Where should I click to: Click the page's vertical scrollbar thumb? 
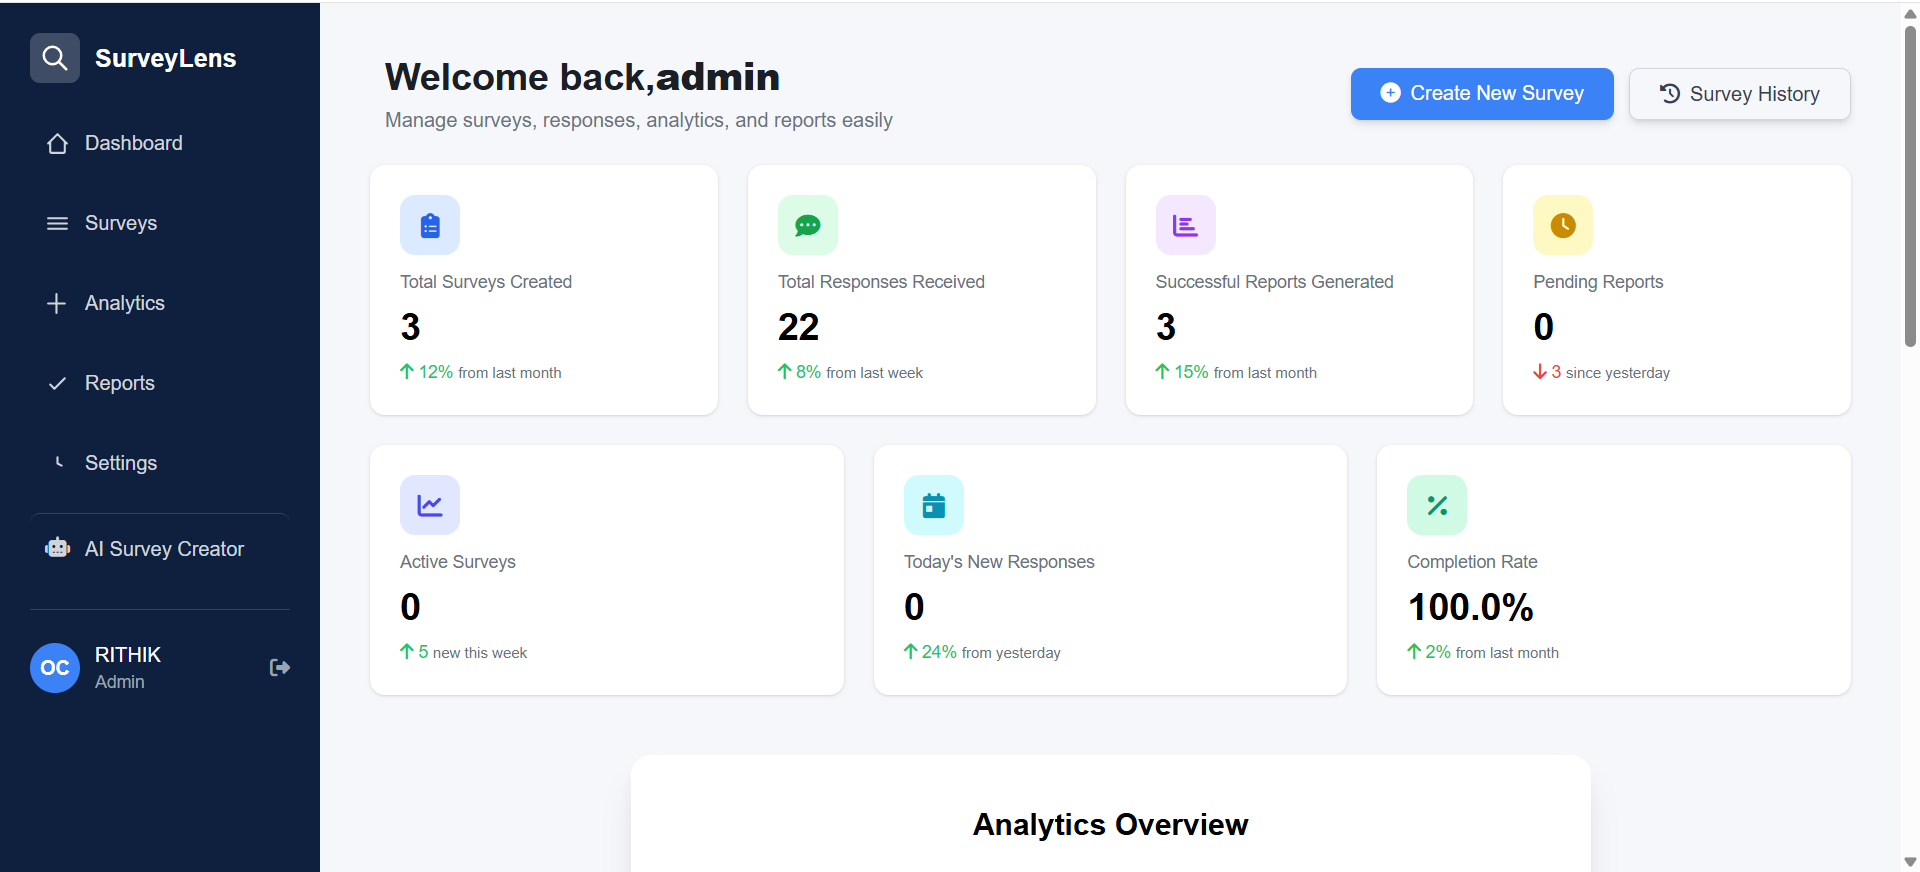coord(1910,185)
